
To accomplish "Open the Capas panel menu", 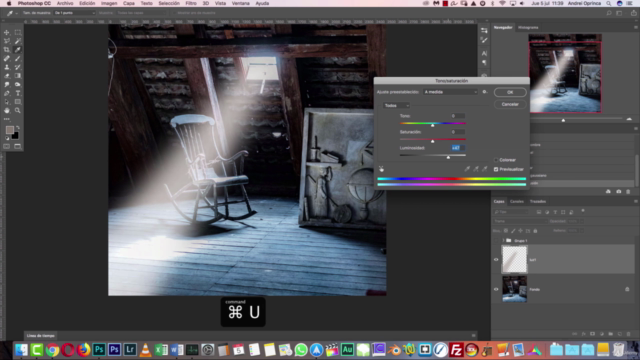I will point(636,201).
